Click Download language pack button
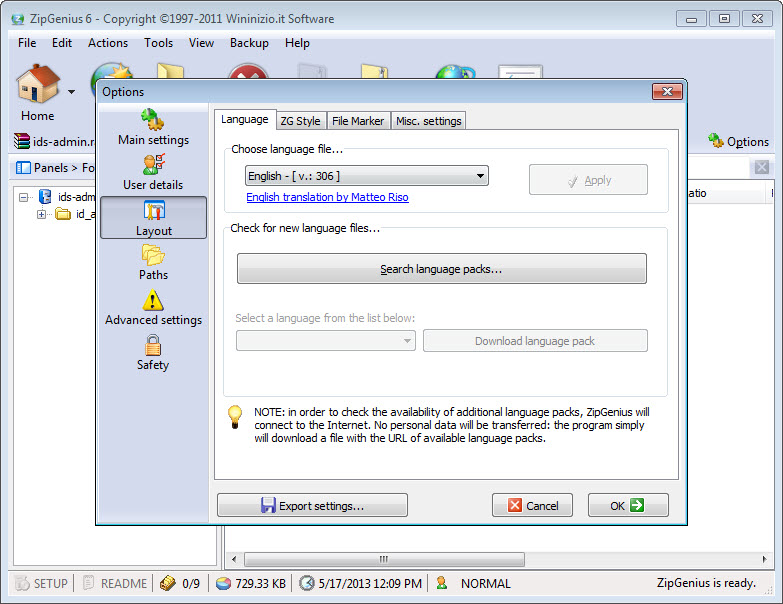The height and width of the screenshot is (604, 783). [x=535, y=340]
